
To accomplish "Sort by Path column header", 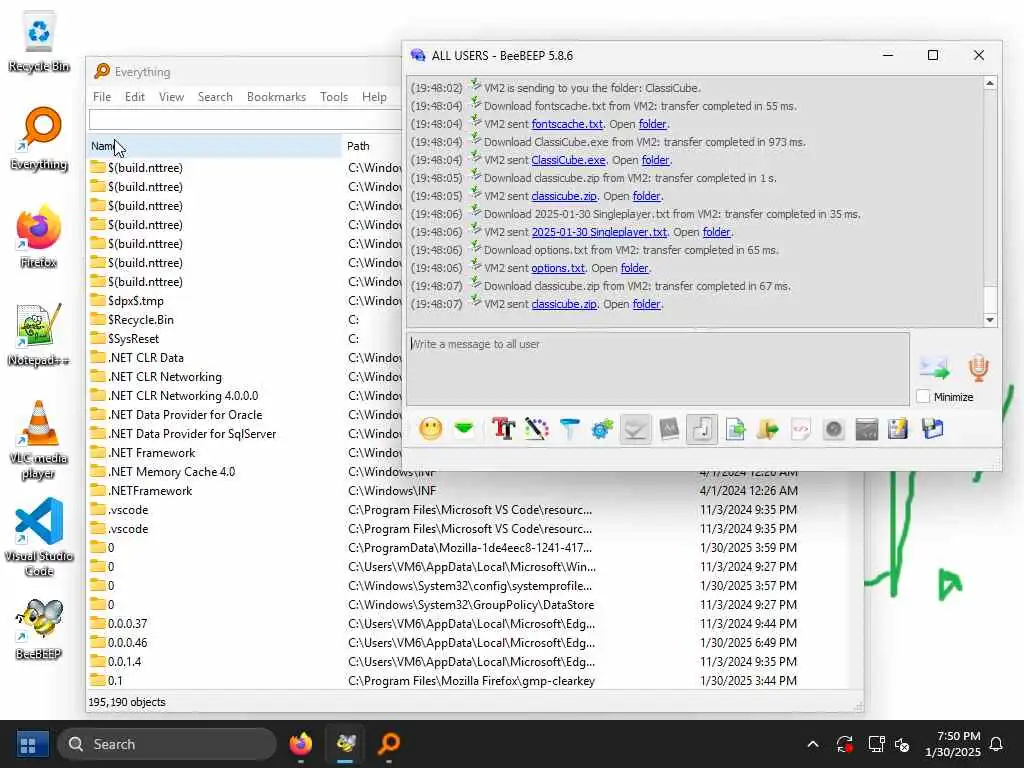I will point(359,146).
